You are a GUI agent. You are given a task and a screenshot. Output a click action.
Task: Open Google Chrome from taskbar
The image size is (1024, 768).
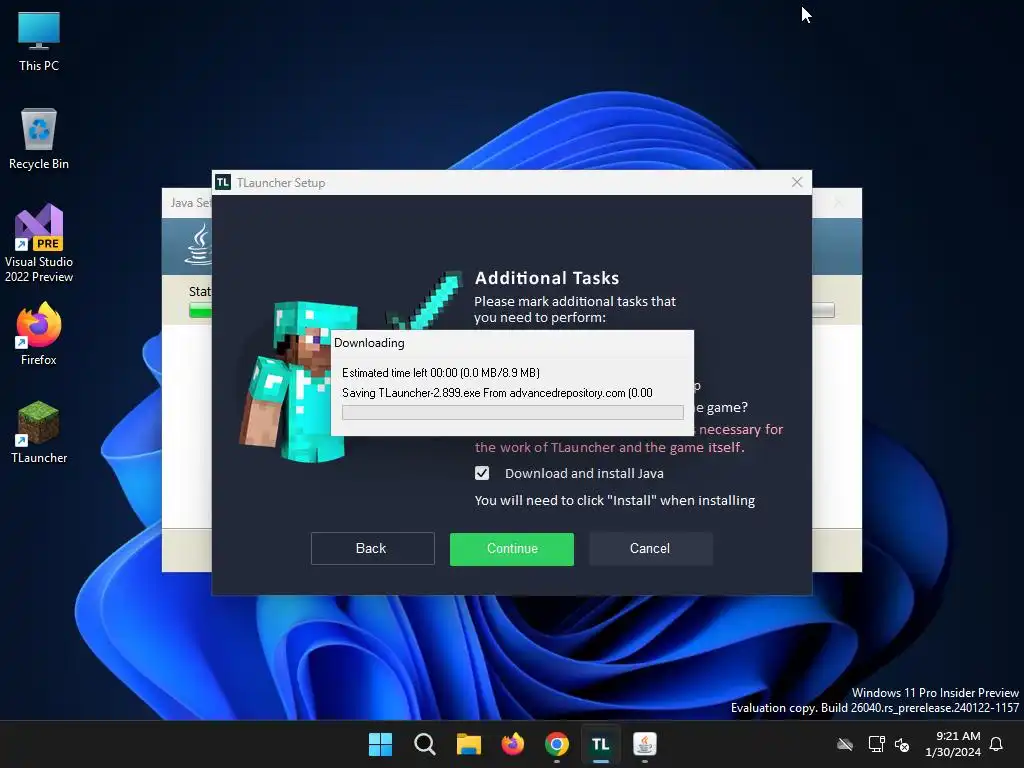tap(556, 744)
